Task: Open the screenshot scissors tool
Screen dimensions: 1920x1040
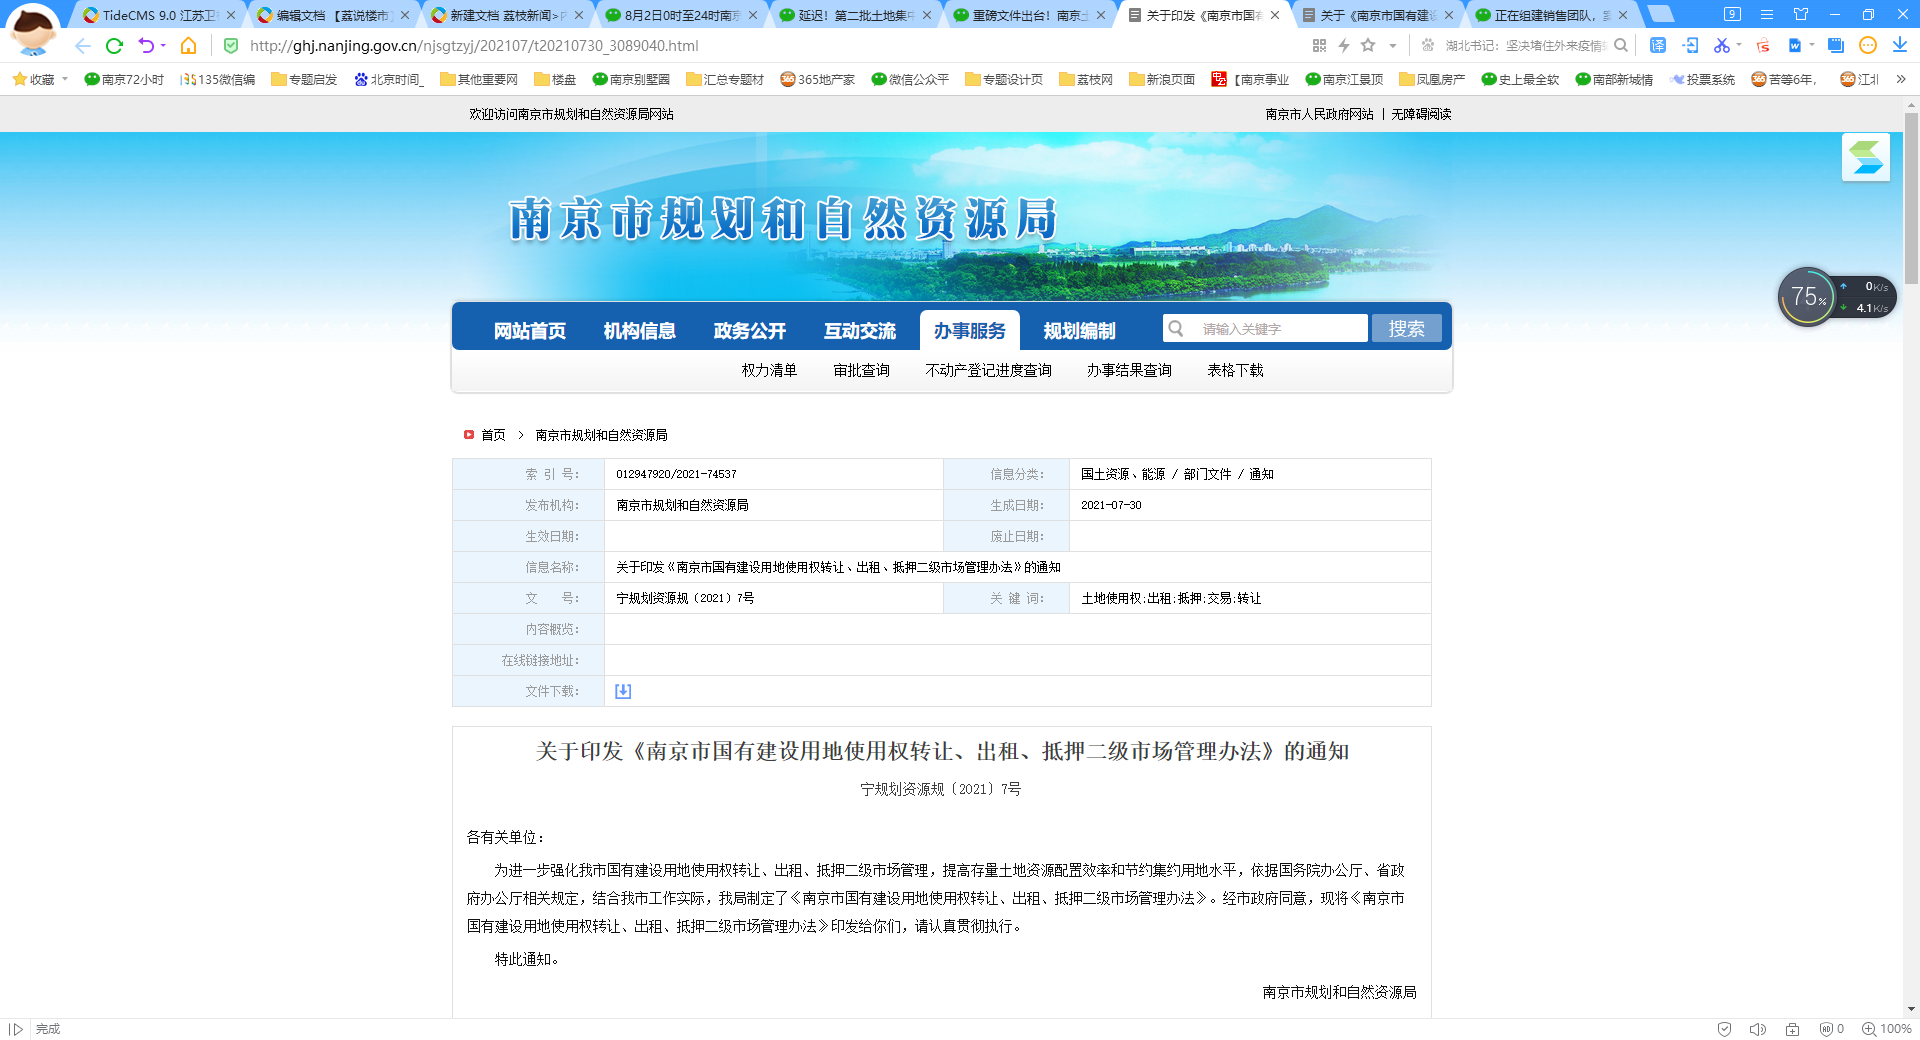Action: (1721, 46)
